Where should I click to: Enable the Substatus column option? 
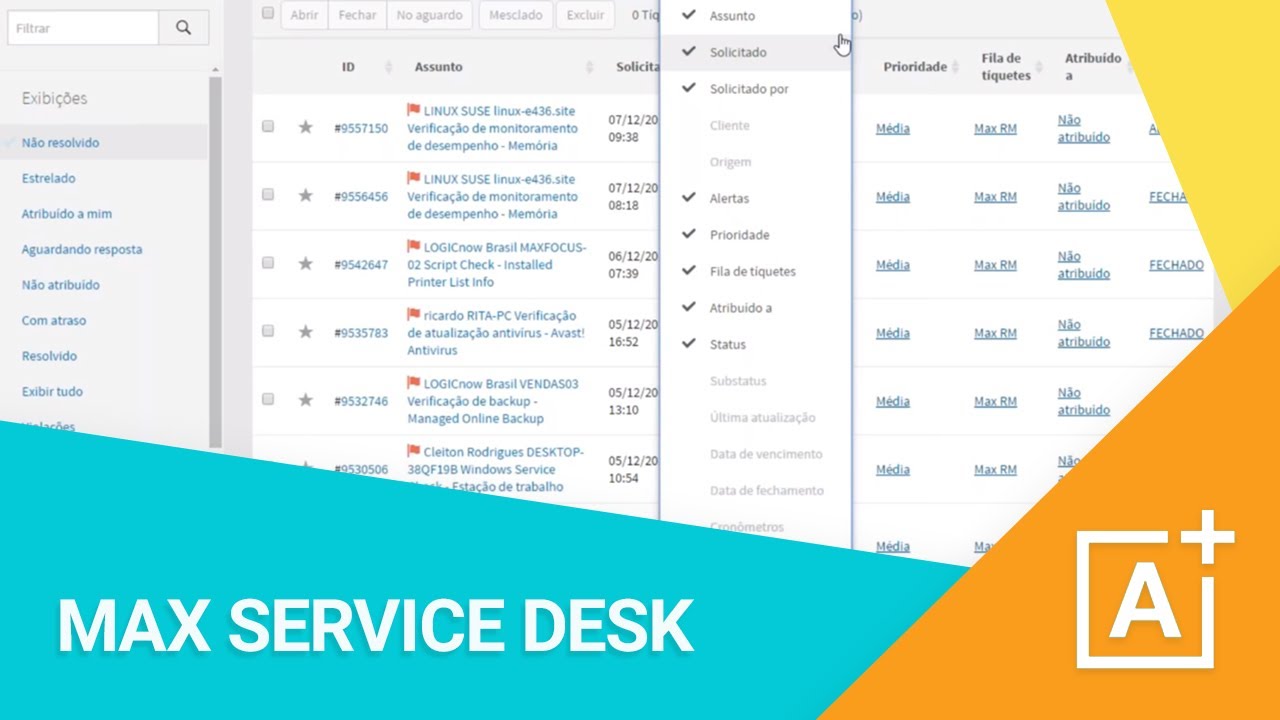tap(756, 381)
